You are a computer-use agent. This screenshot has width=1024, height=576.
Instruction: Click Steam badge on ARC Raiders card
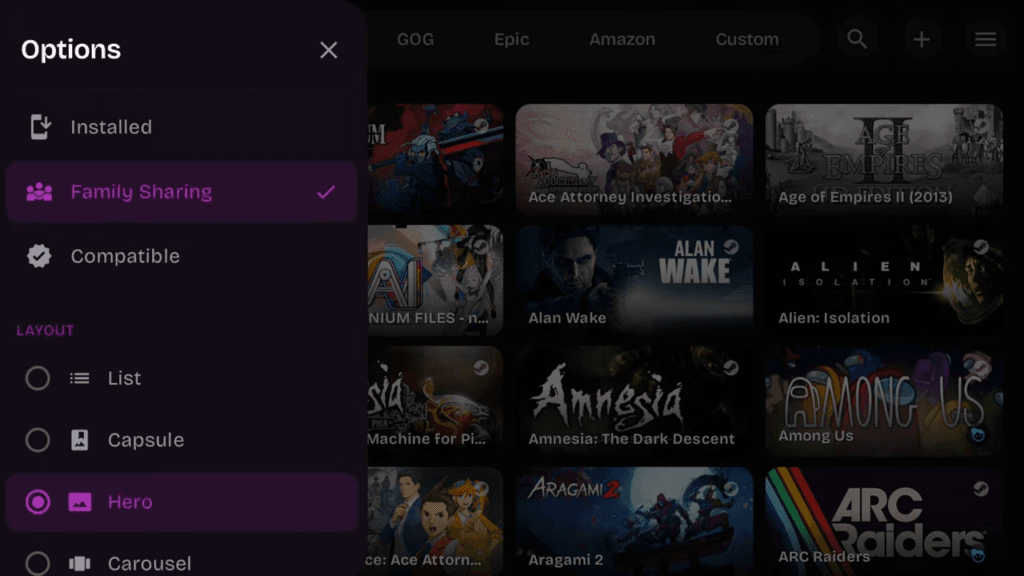[x=981, y=488]
